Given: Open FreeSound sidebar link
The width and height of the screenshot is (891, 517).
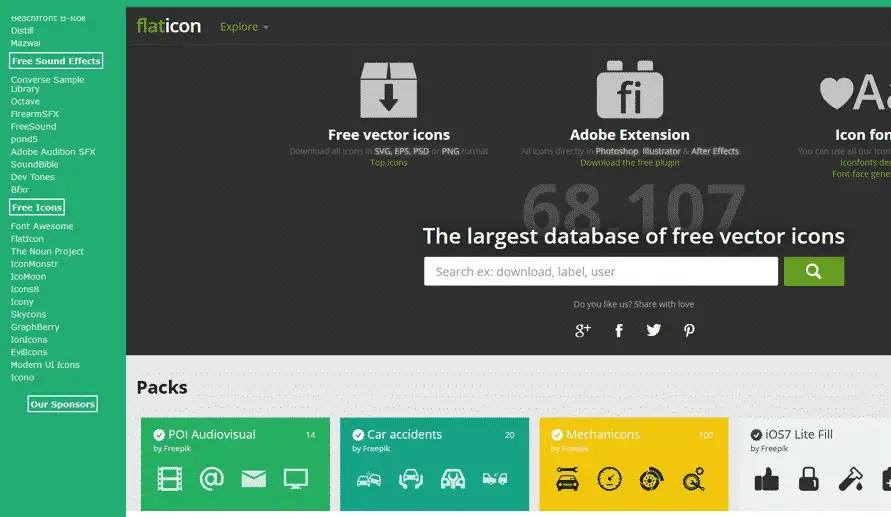Looking at the screenshot, I should pos(34,127).
